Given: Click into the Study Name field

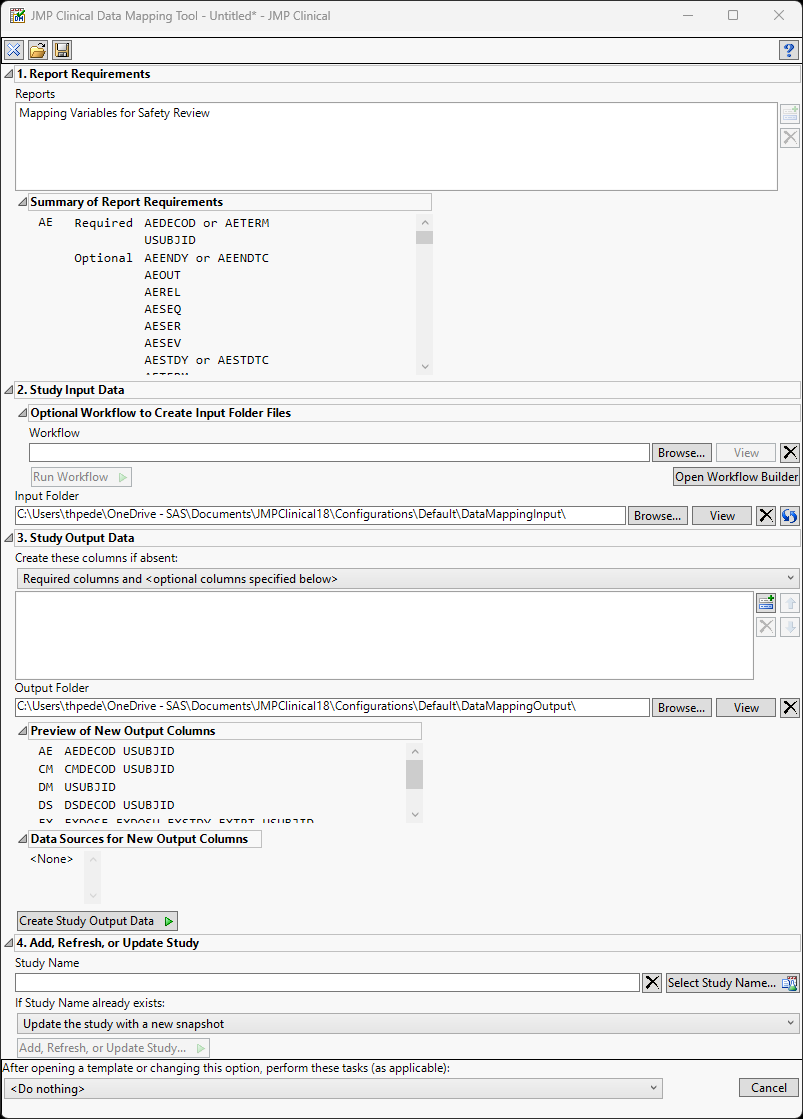Looking at the screenshot, I should 327,983.
